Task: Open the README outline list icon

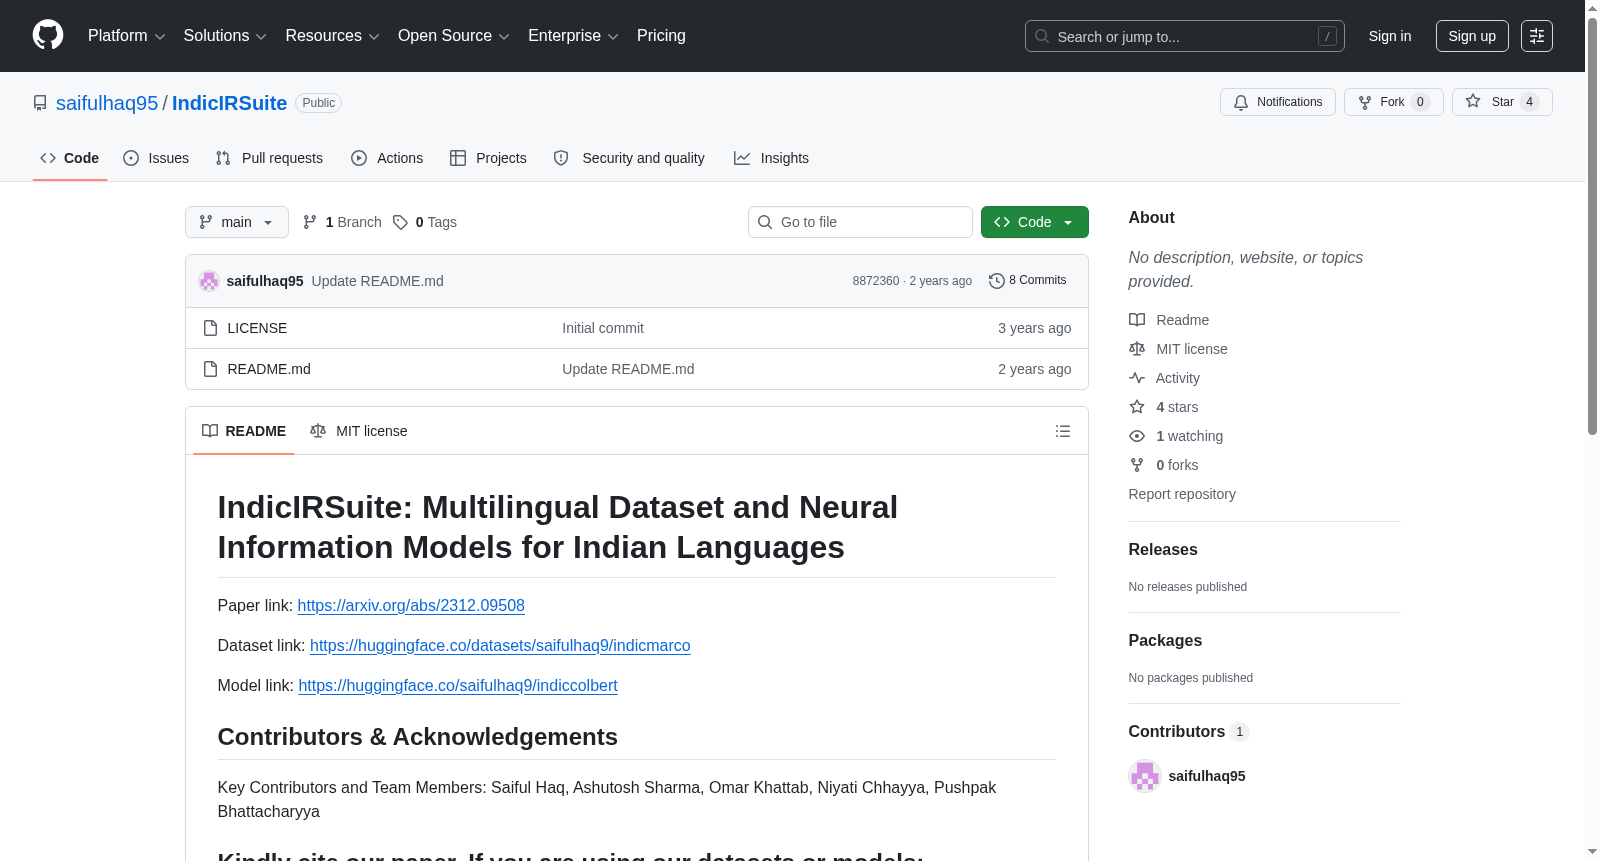Action: pos(1063,431)
